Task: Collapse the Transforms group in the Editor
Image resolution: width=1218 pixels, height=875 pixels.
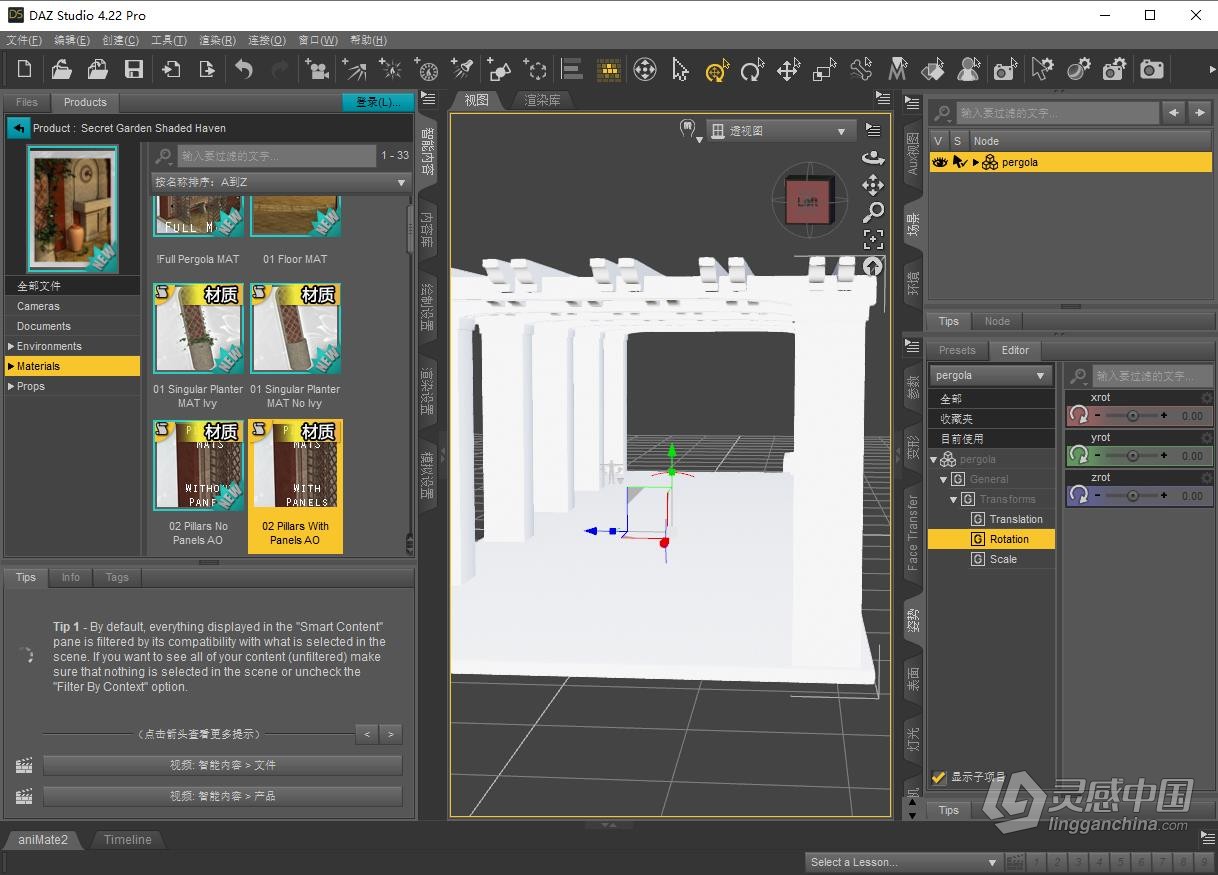Action: pos(952,499)
